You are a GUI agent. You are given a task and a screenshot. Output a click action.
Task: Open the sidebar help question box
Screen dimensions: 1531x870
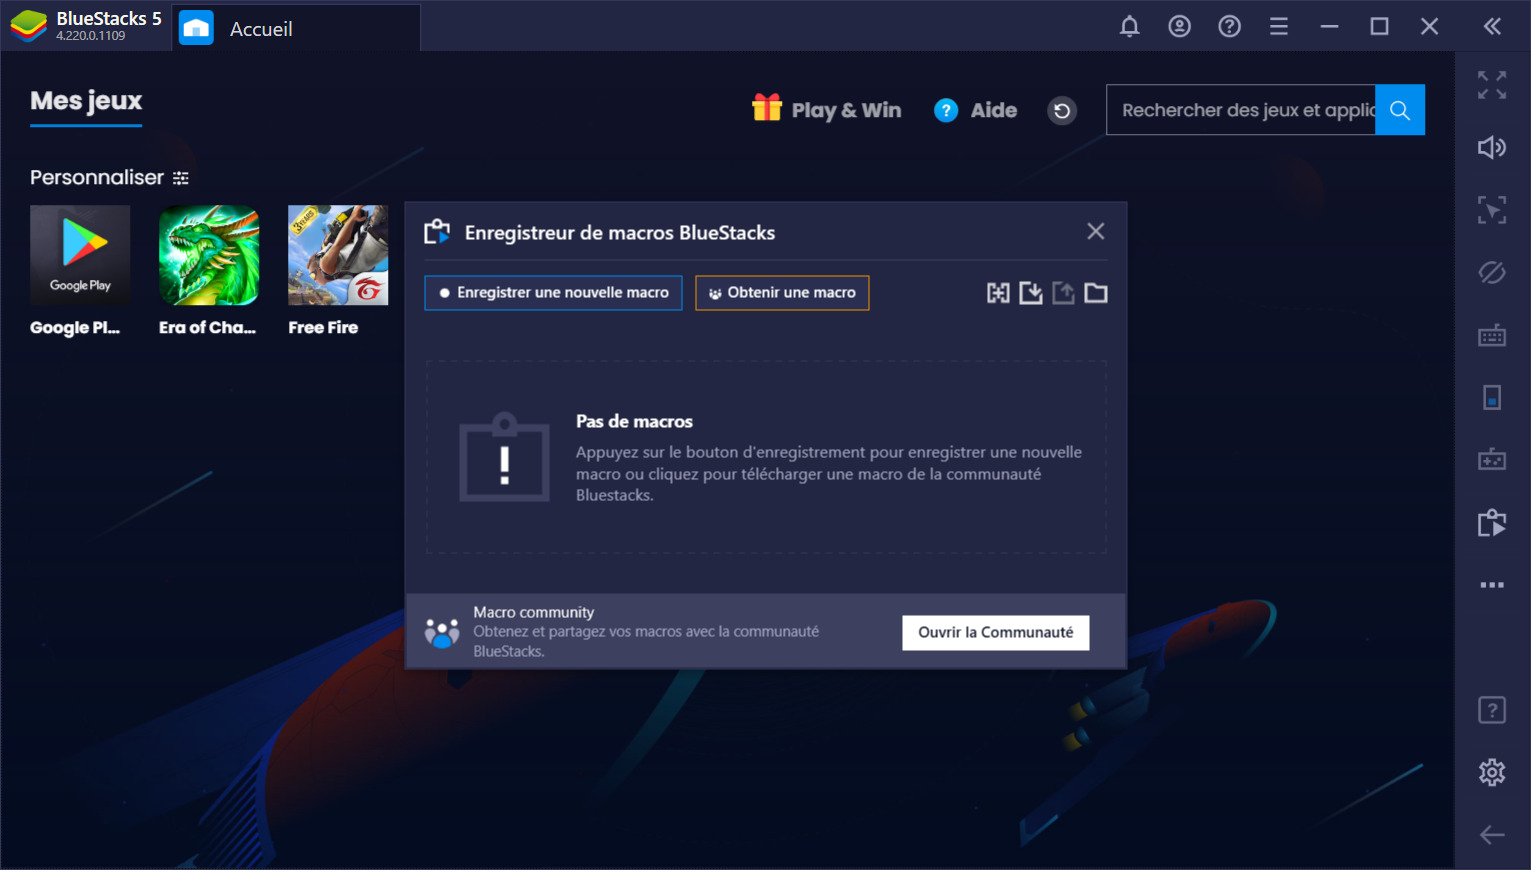pyautogui.click(x=1492, y=710)
